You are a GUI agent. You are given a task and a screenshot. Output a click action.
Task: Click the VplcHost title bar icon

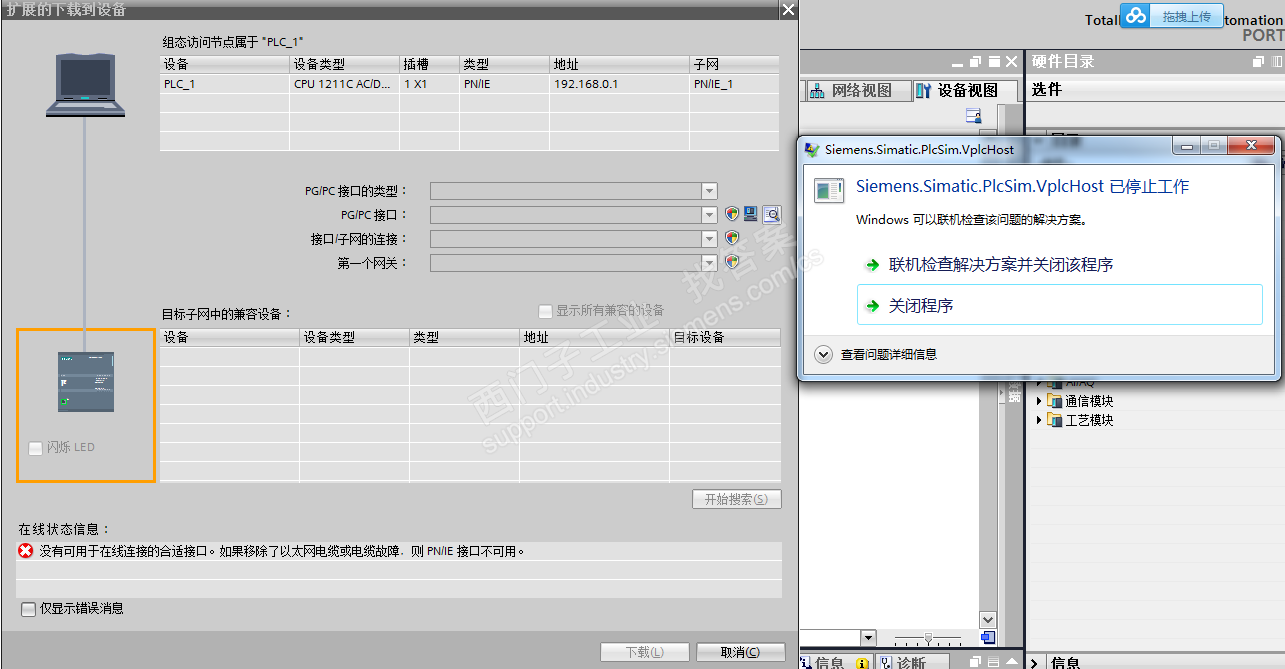tap(812, 149)
